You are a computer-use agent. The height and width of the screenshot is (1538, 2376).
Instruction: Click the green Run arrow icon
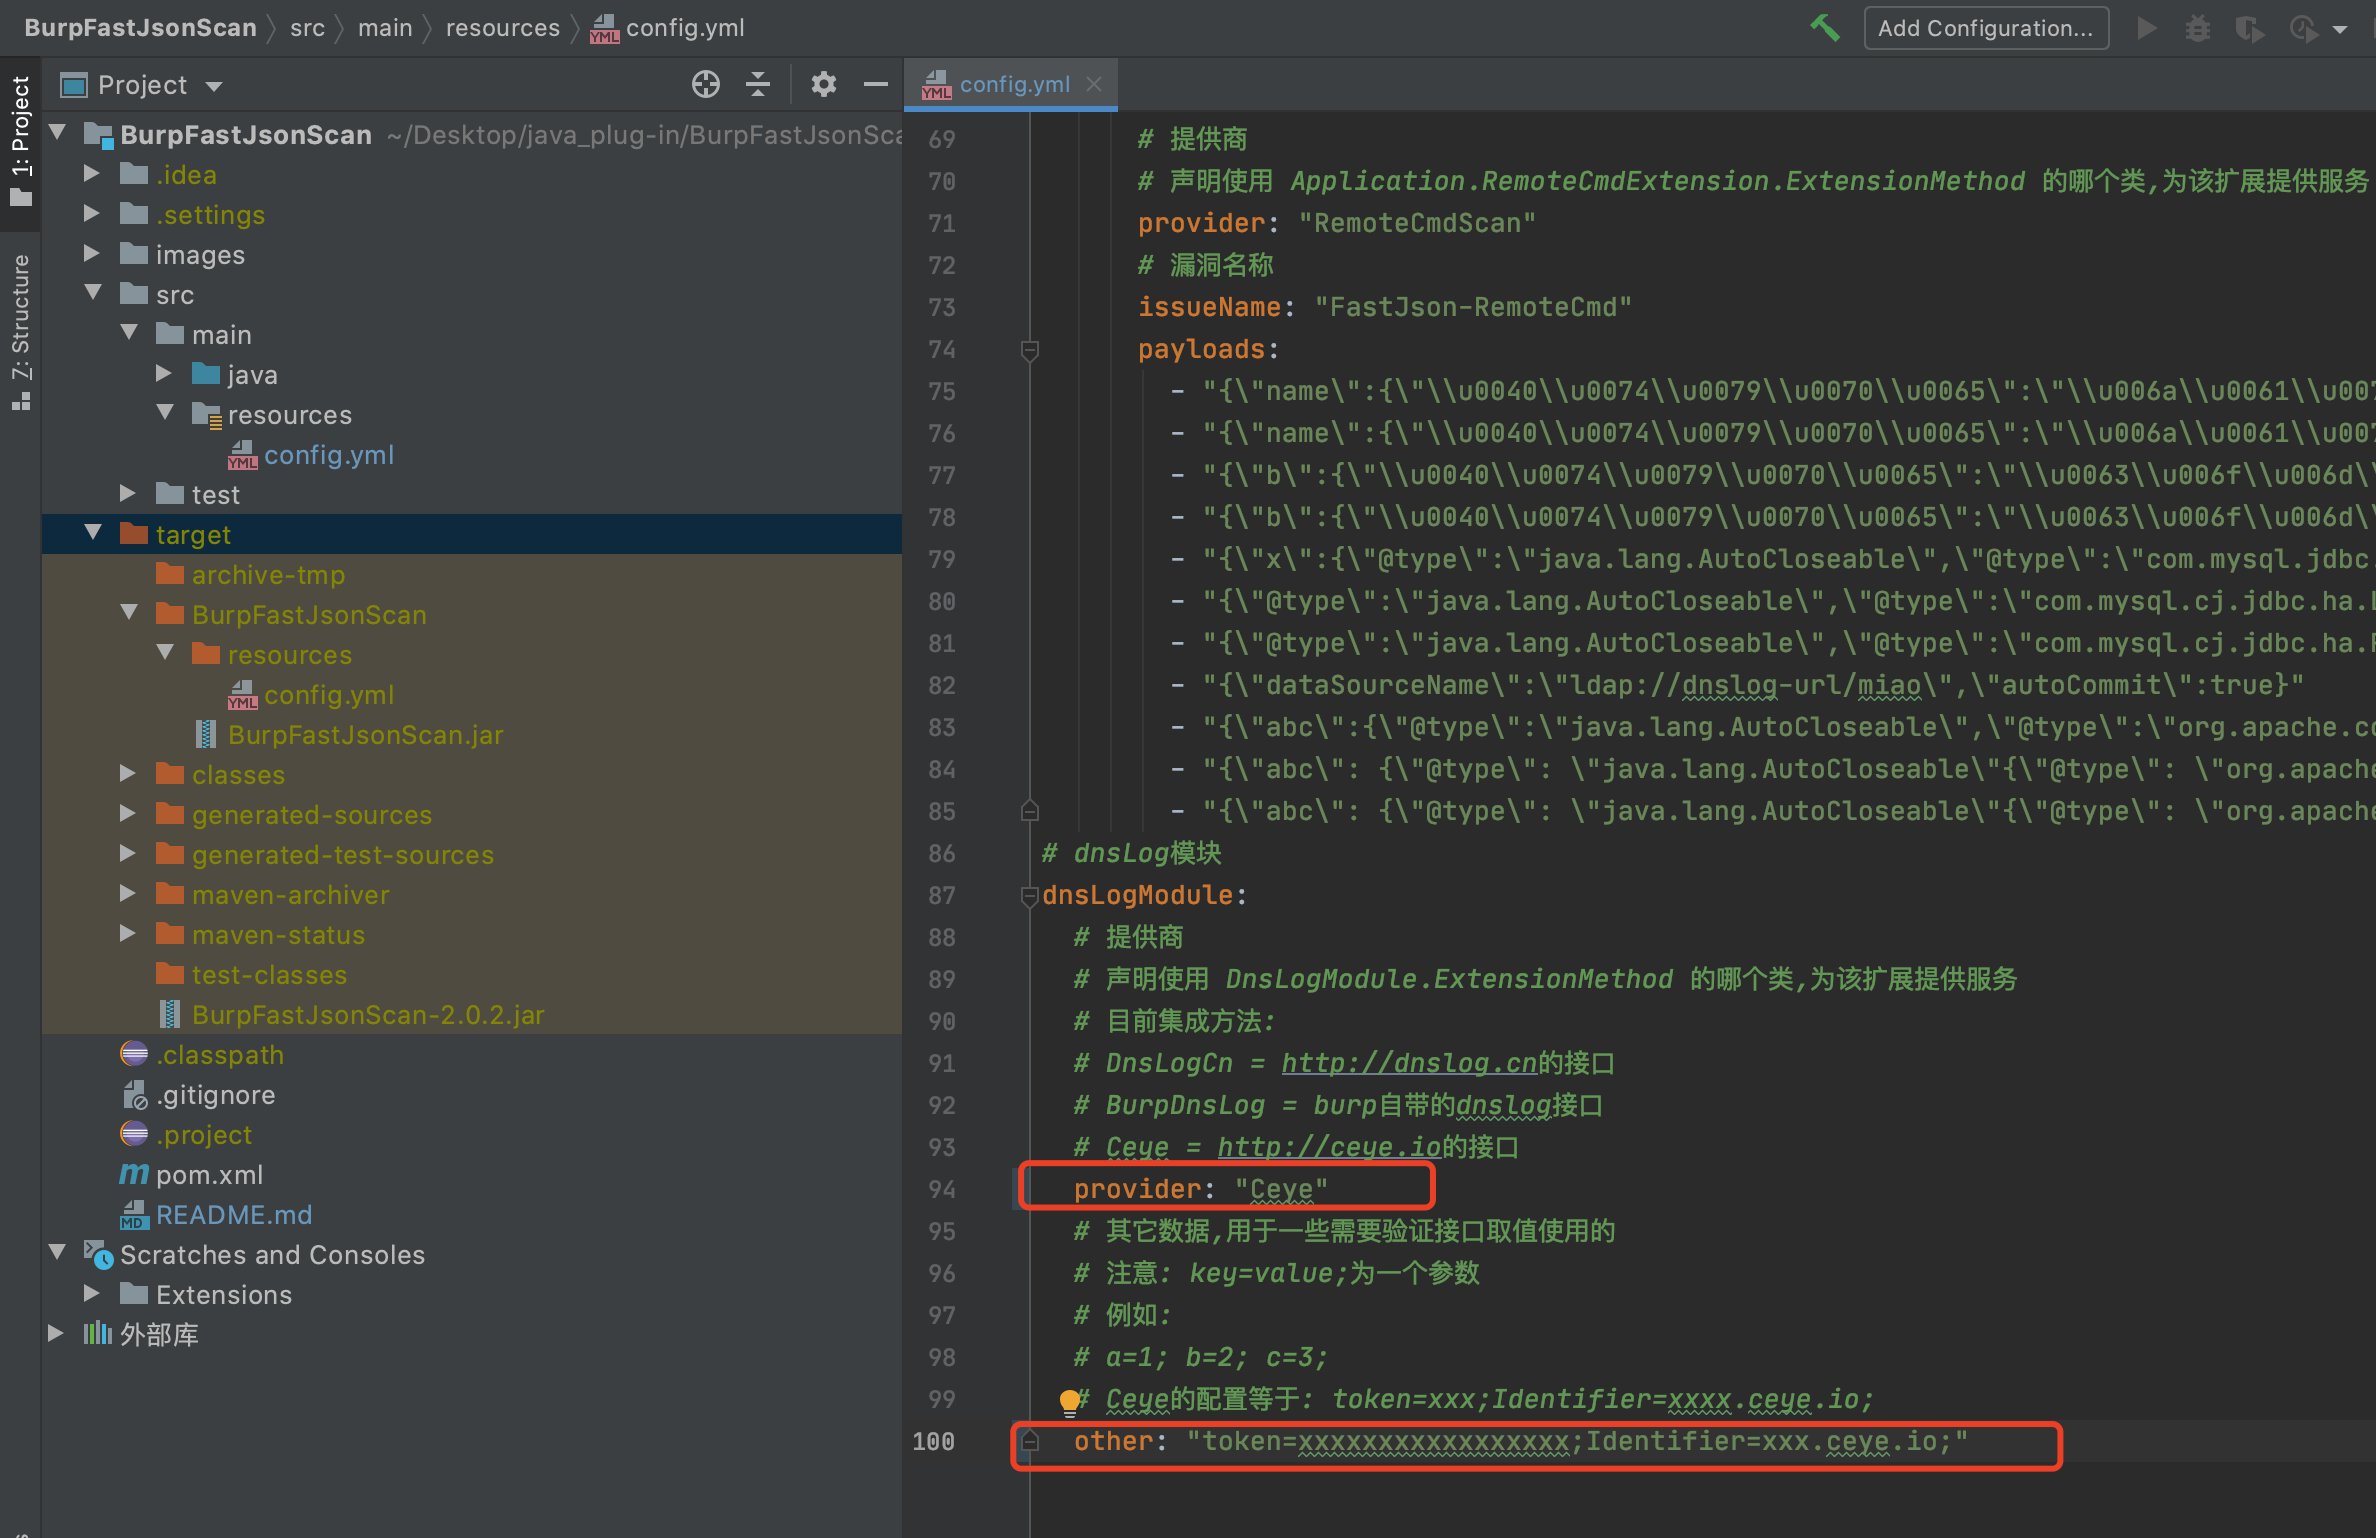pyautogui.click(x=2146, y=28)
